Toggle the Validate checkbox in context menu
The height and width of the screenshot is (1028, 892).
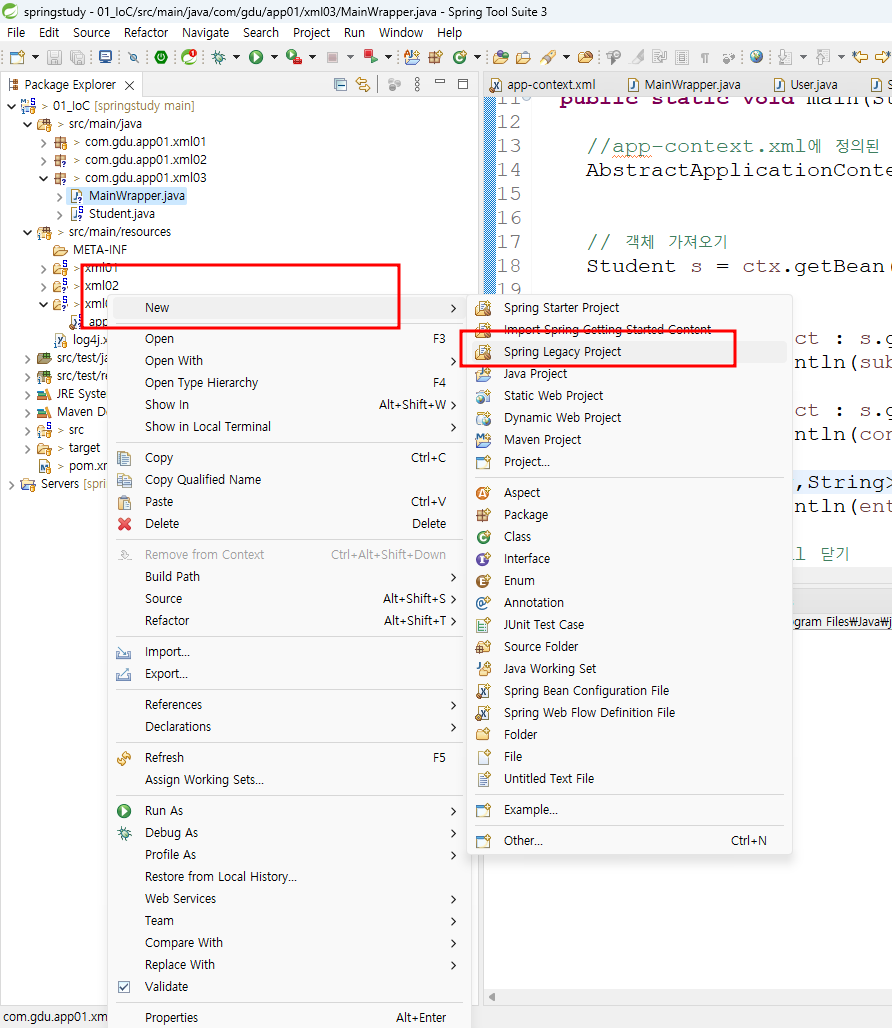[x=124, y=987]
